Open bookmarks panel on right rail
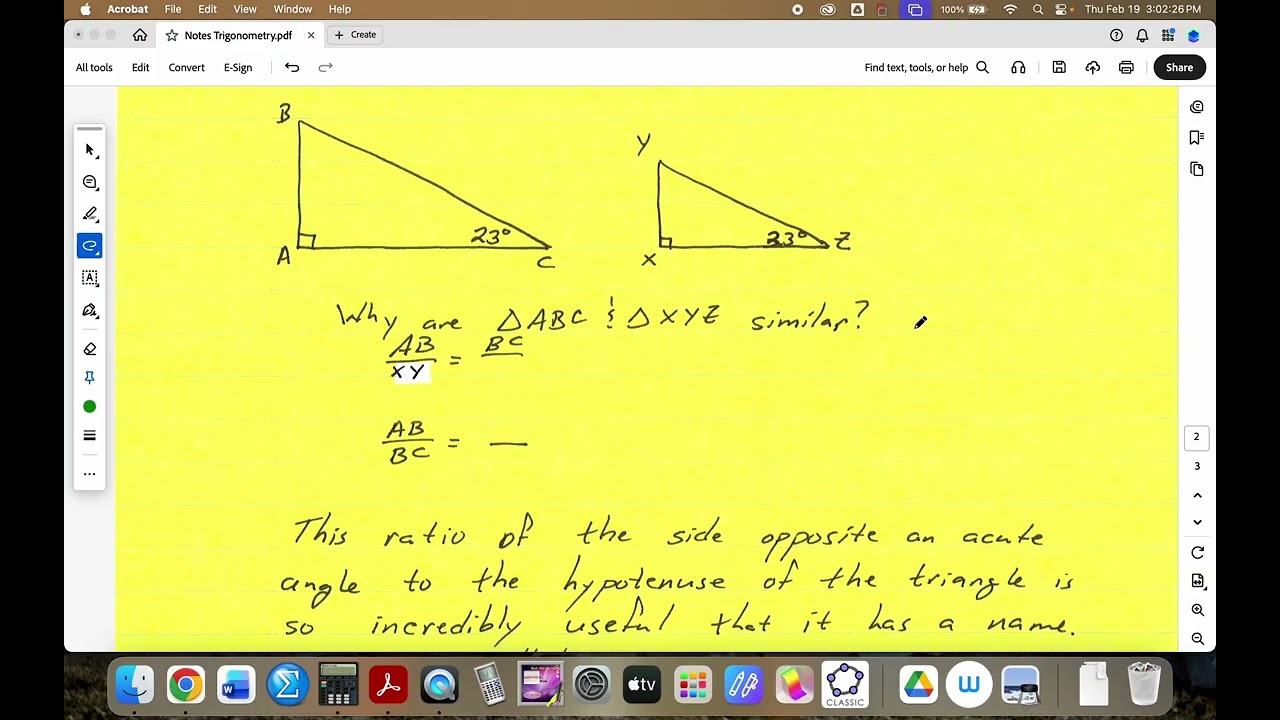The height and width of the screenshot is (720, 1280). [1197, 137]
